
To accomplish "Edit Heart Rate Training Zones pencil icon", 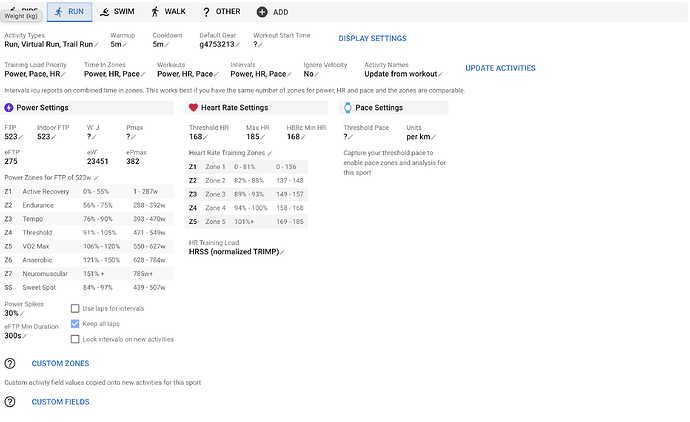I will click(x=270, y=153).
